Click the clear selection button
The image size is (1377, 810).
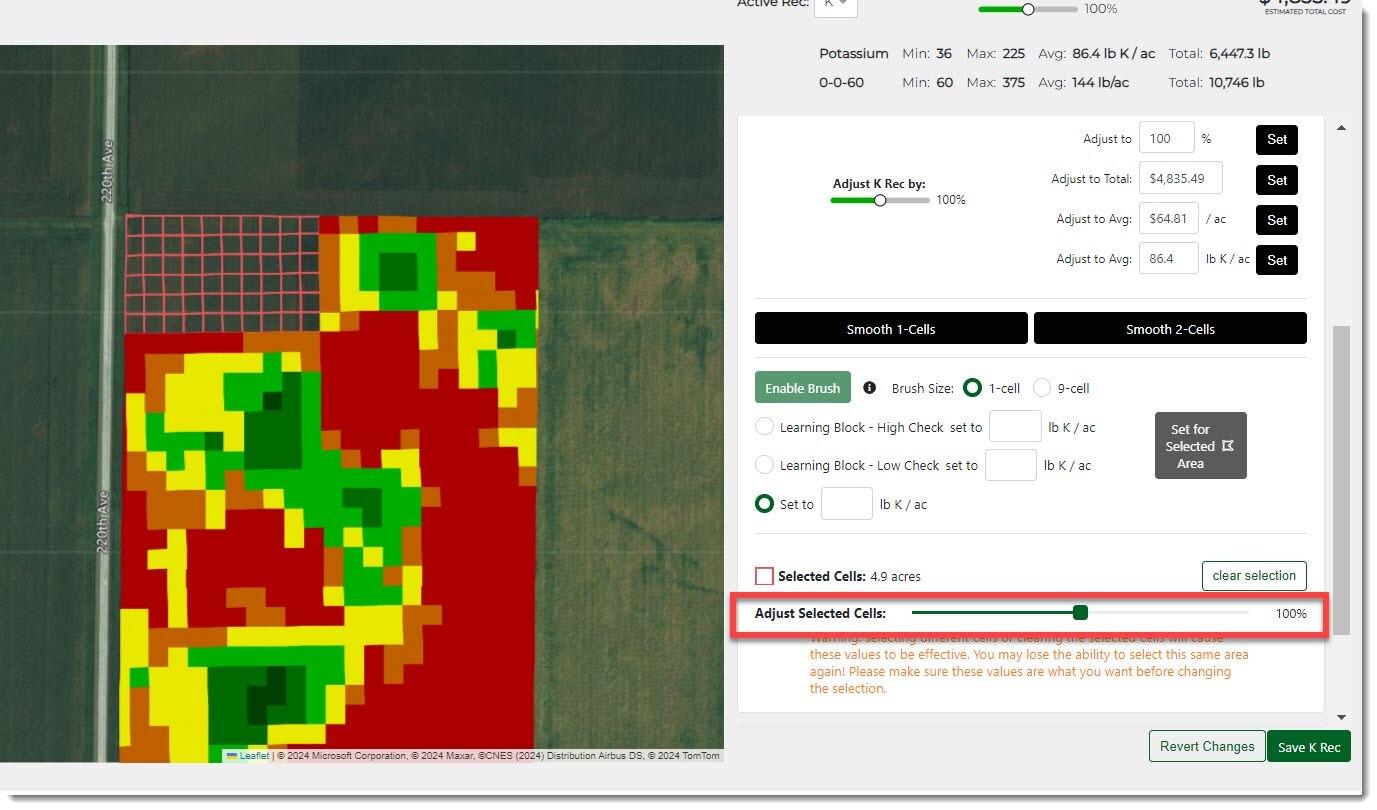pyautogui.click(x=1253, y=576)
